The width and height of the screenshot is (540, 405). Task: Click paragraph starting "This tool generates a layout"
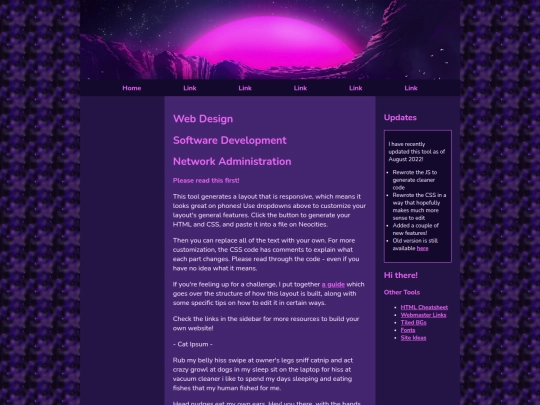pyautogui.click(x=269, y=210)
